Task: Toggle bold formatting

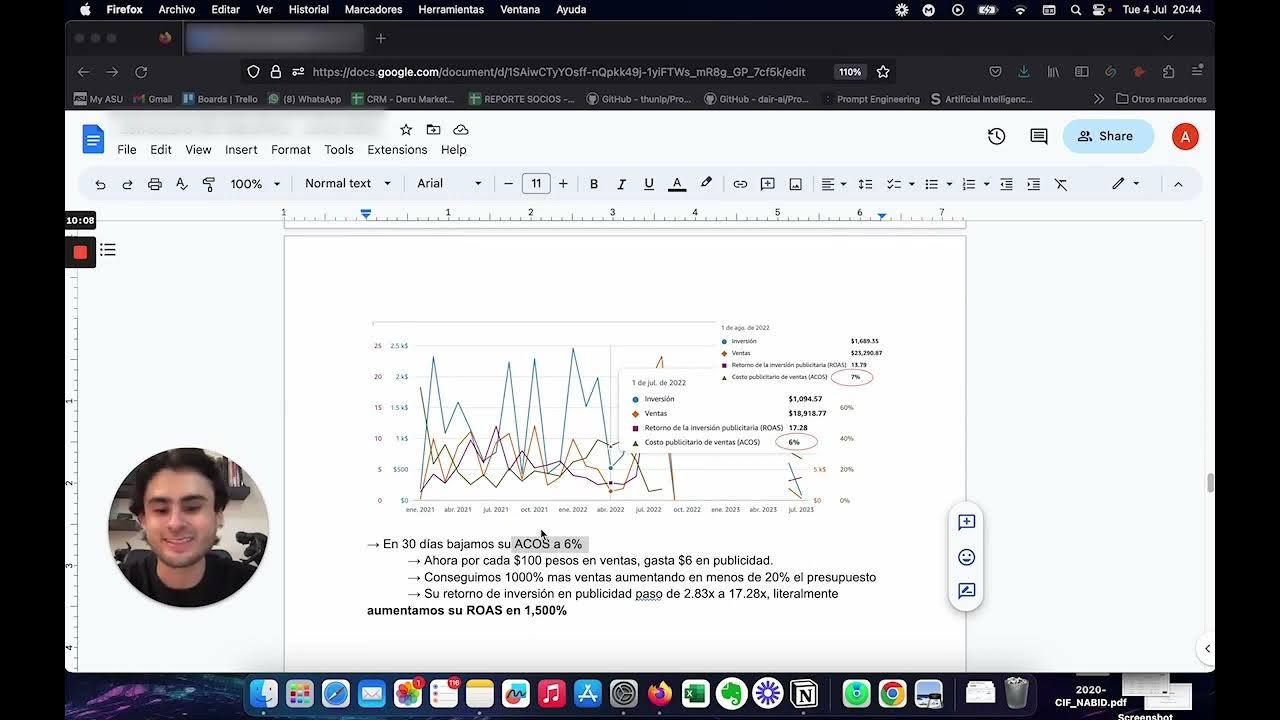Action: pos(593,184)
